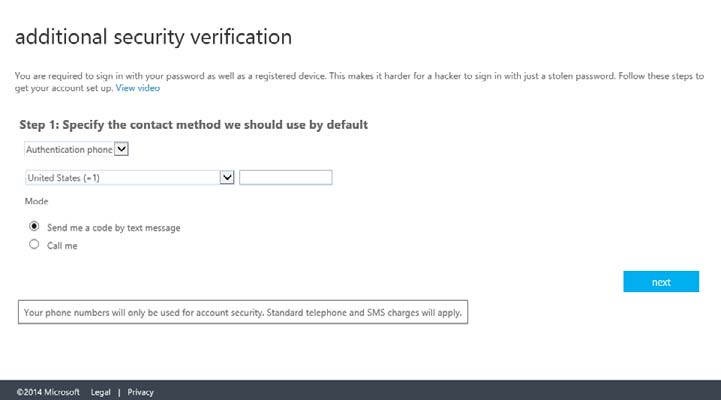The image size is (721, 400).
Task: Click the Step 1 contact method heading
Action: click(194, 125)
